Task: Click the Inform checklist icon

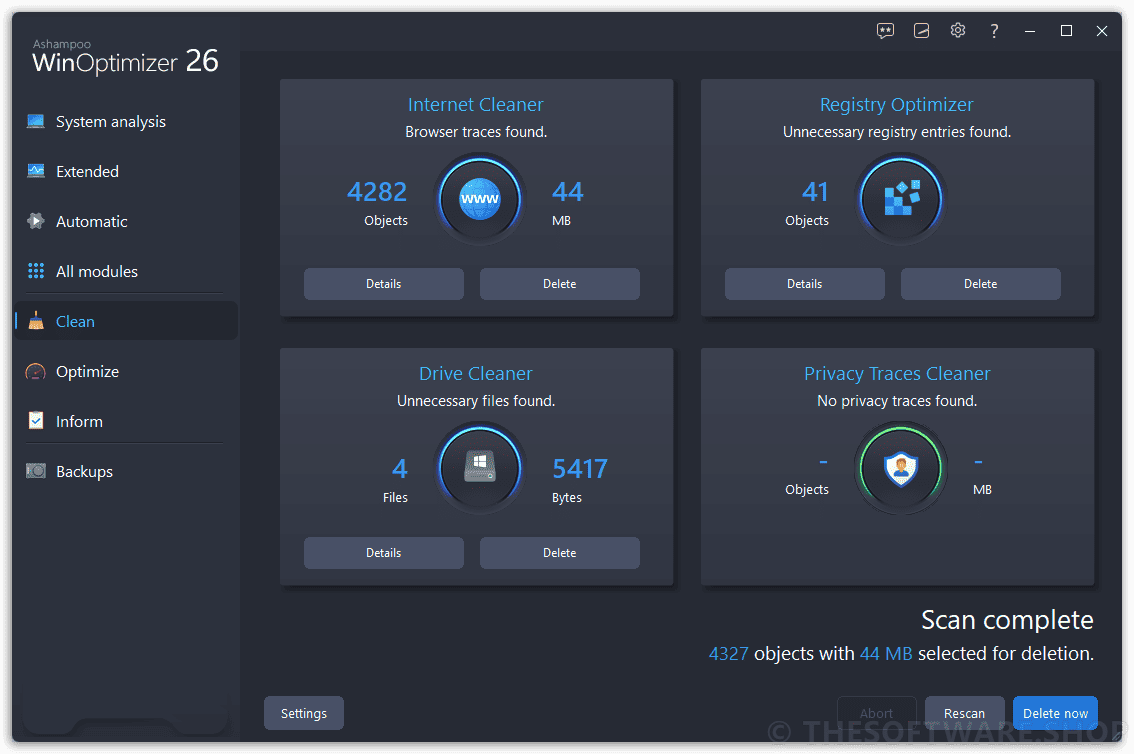Action: 35,421
